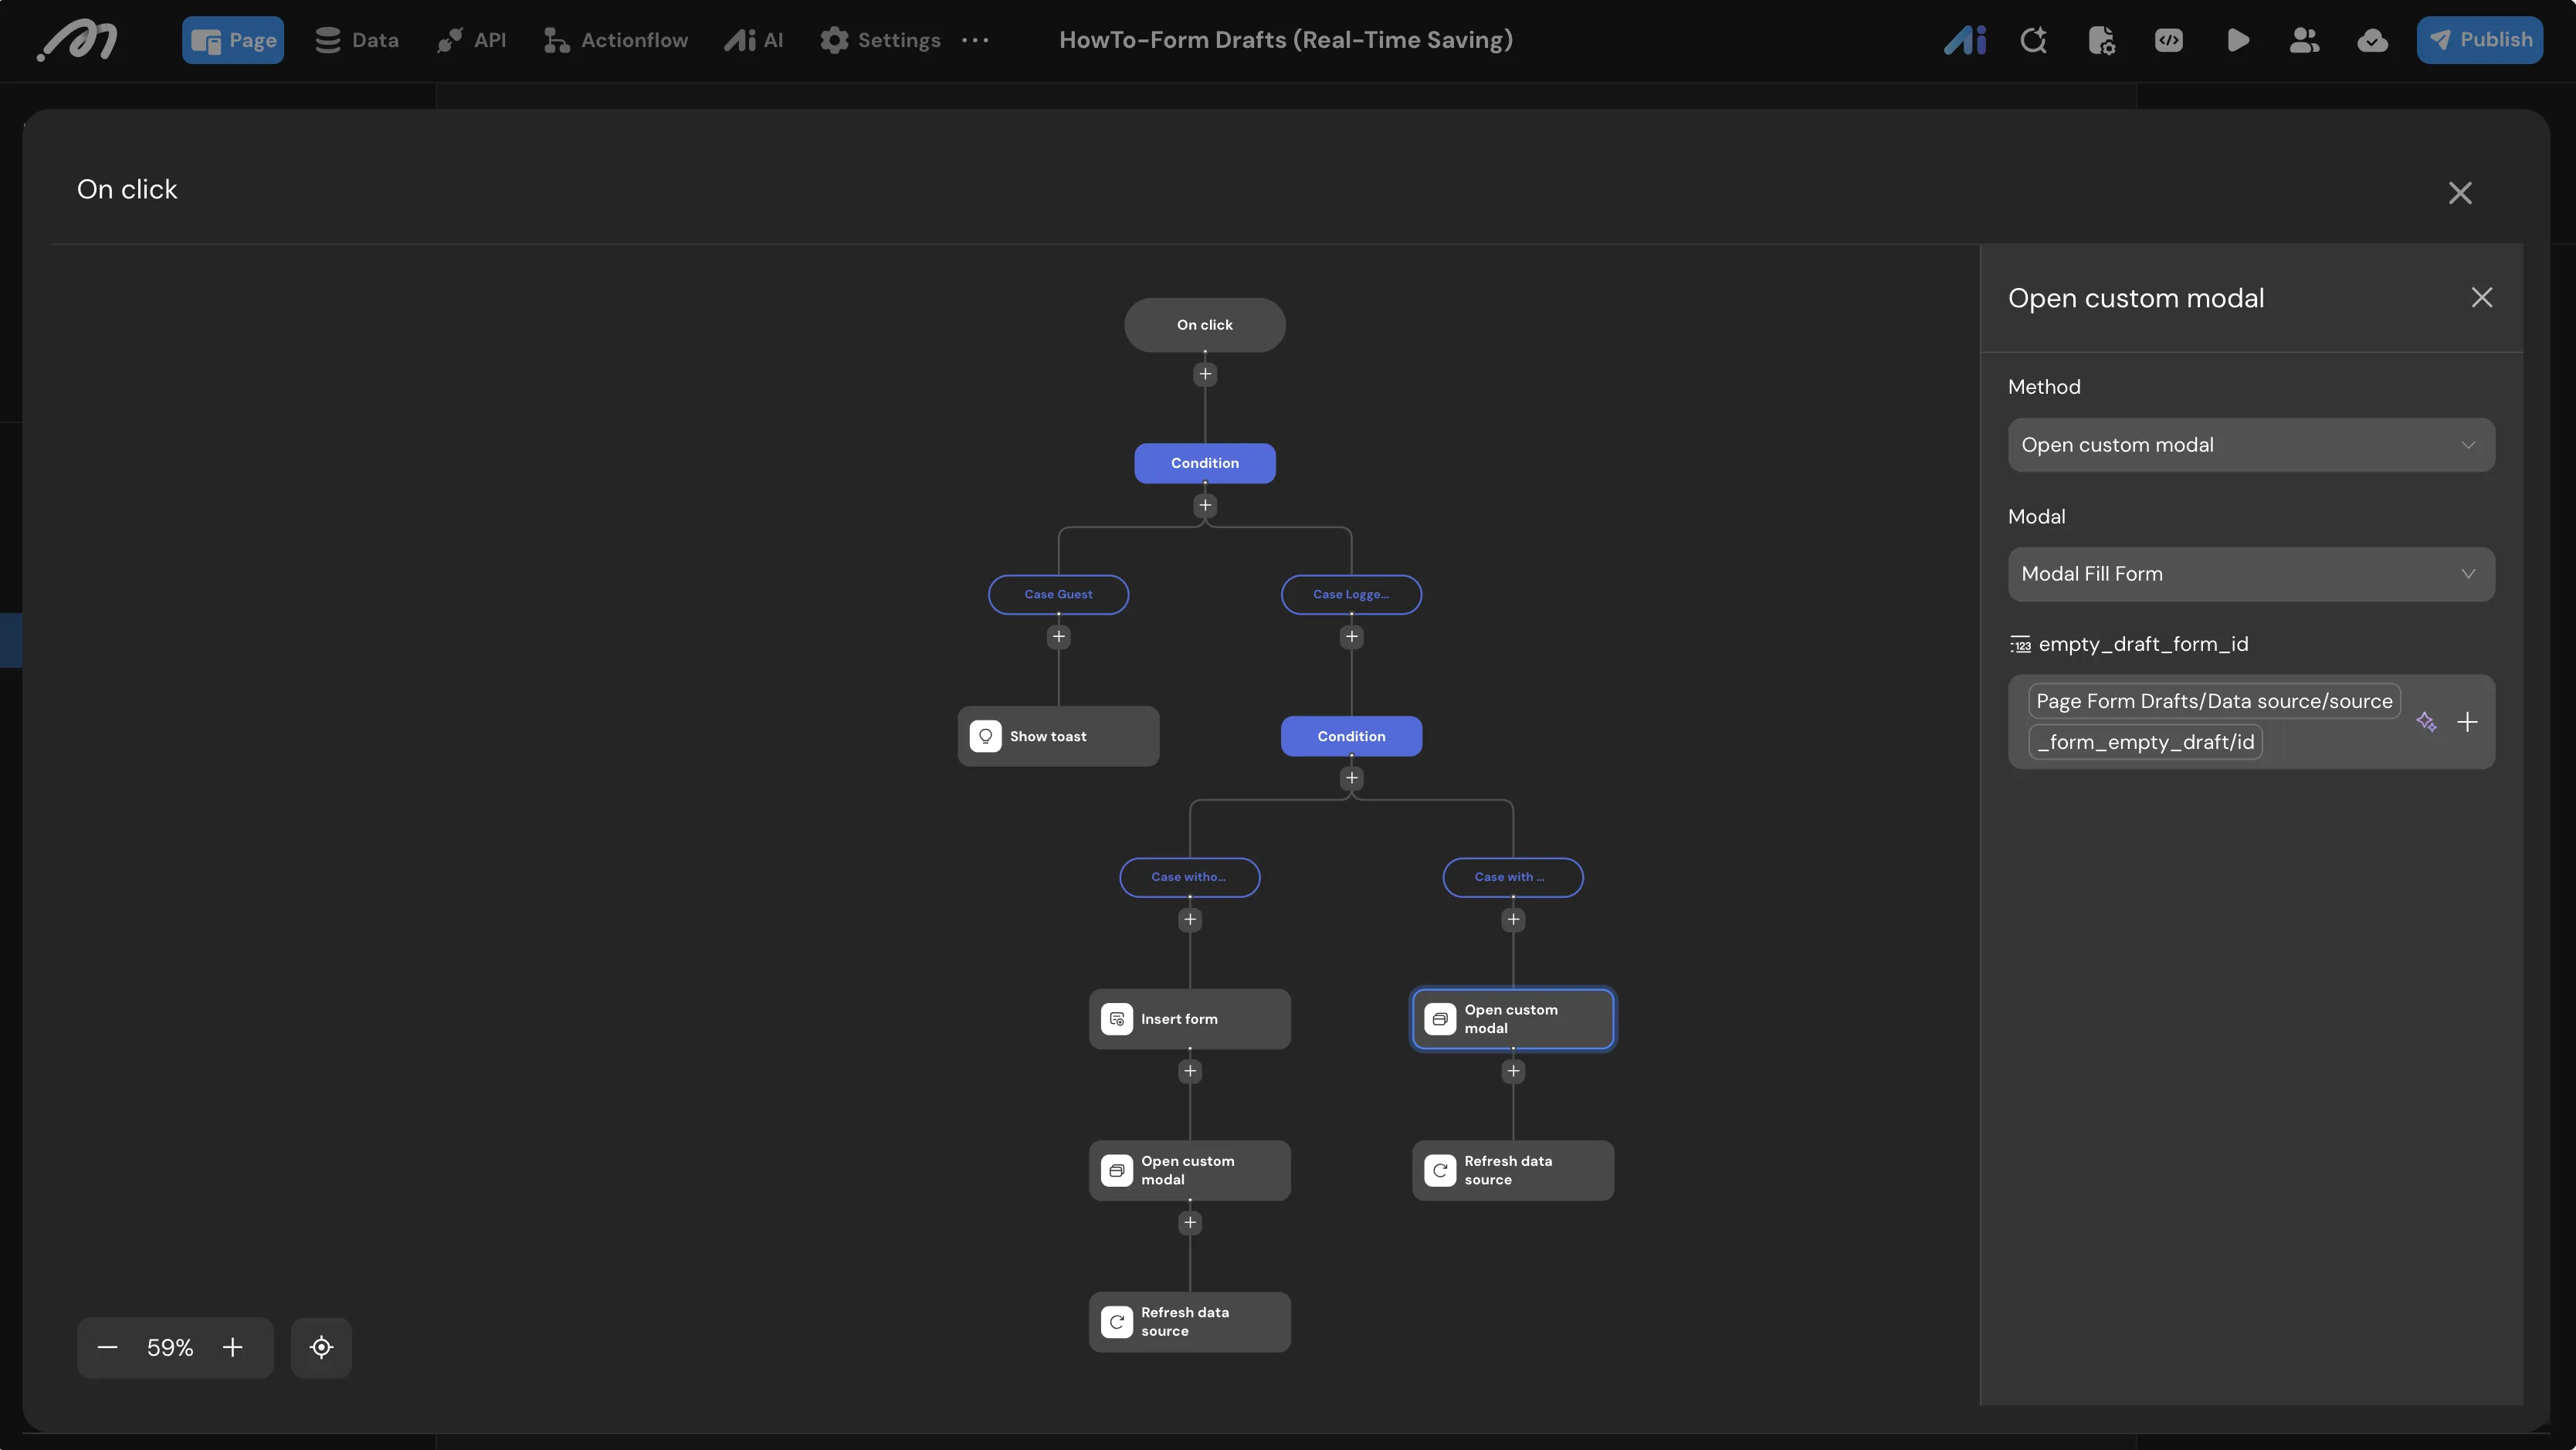Select the top Condition node
This screenshot has width=2576, height=1450.
click(x=1204, y=463)
